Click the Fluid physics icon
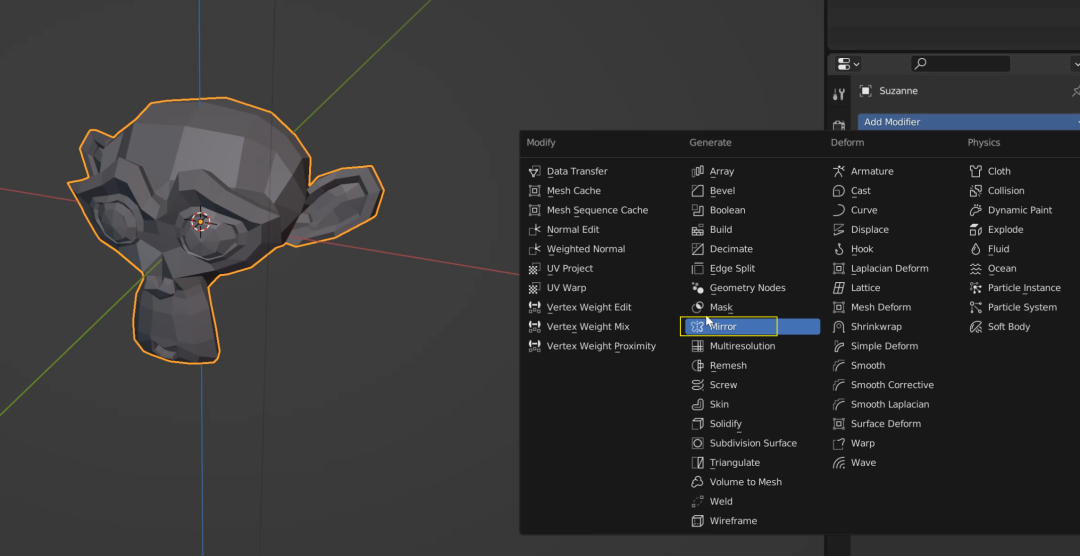This screenshot has height=556, width=1080. coord(975,249)
